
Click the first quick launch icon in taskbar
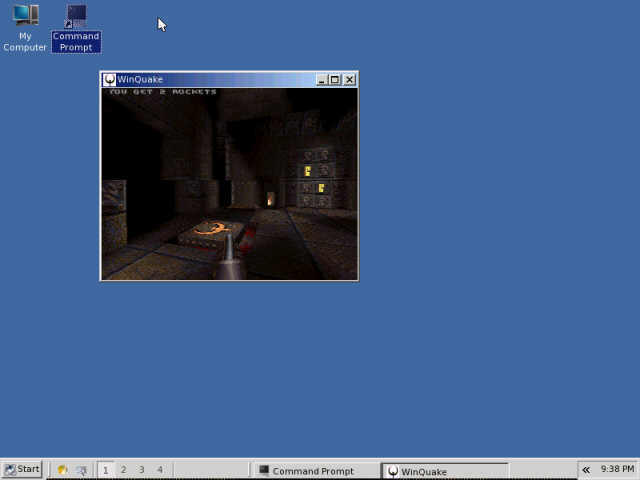62,469
